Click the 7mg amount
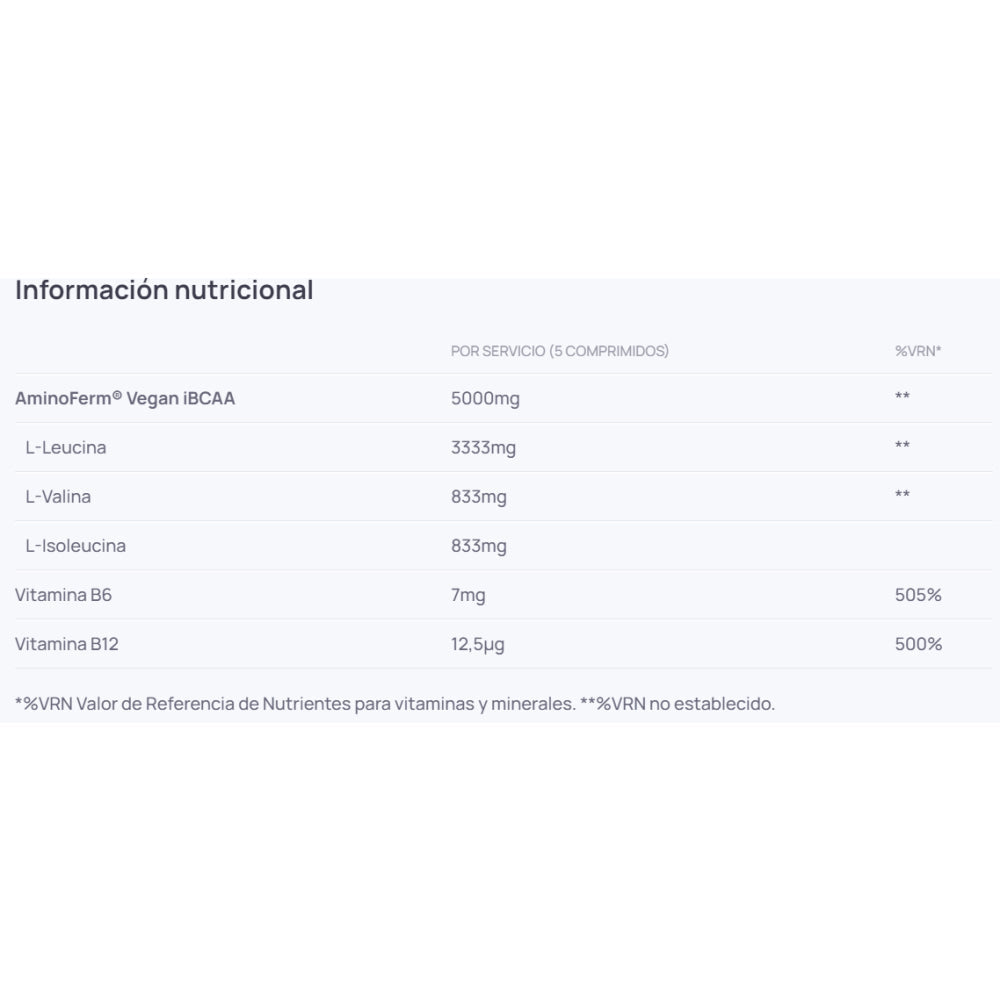 pyautogui.click(x=468, y=595)
